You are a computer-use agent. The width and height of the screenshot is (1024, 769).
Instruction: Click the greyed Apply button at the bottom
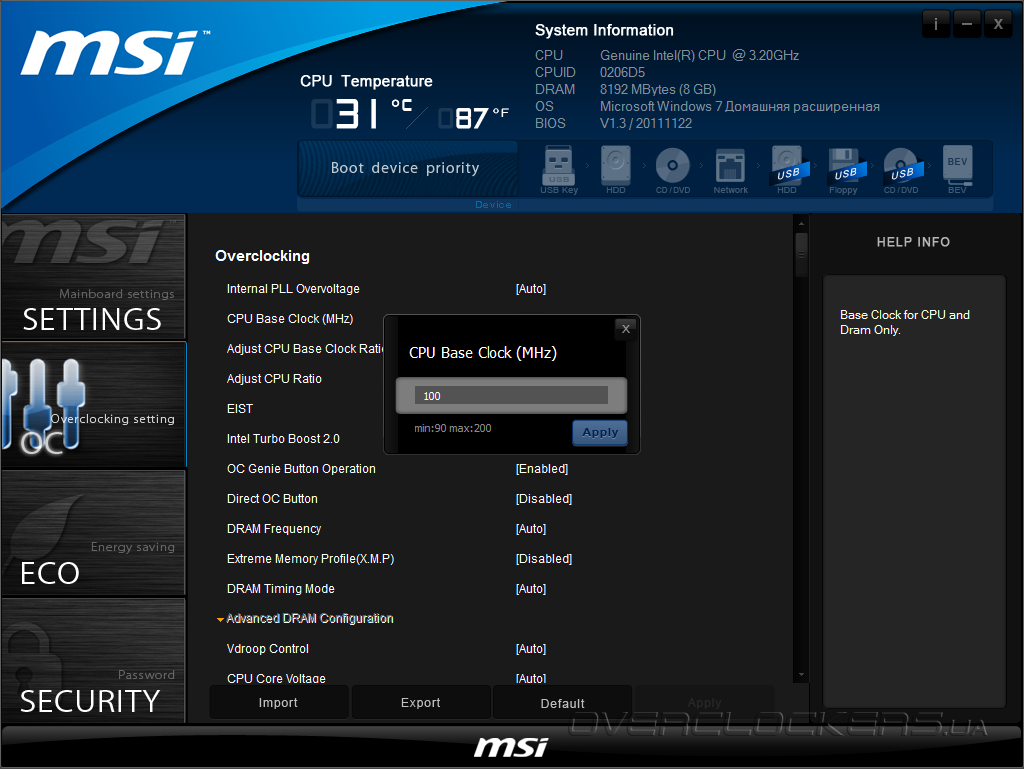pyautogui.click(x=704, y=702)
